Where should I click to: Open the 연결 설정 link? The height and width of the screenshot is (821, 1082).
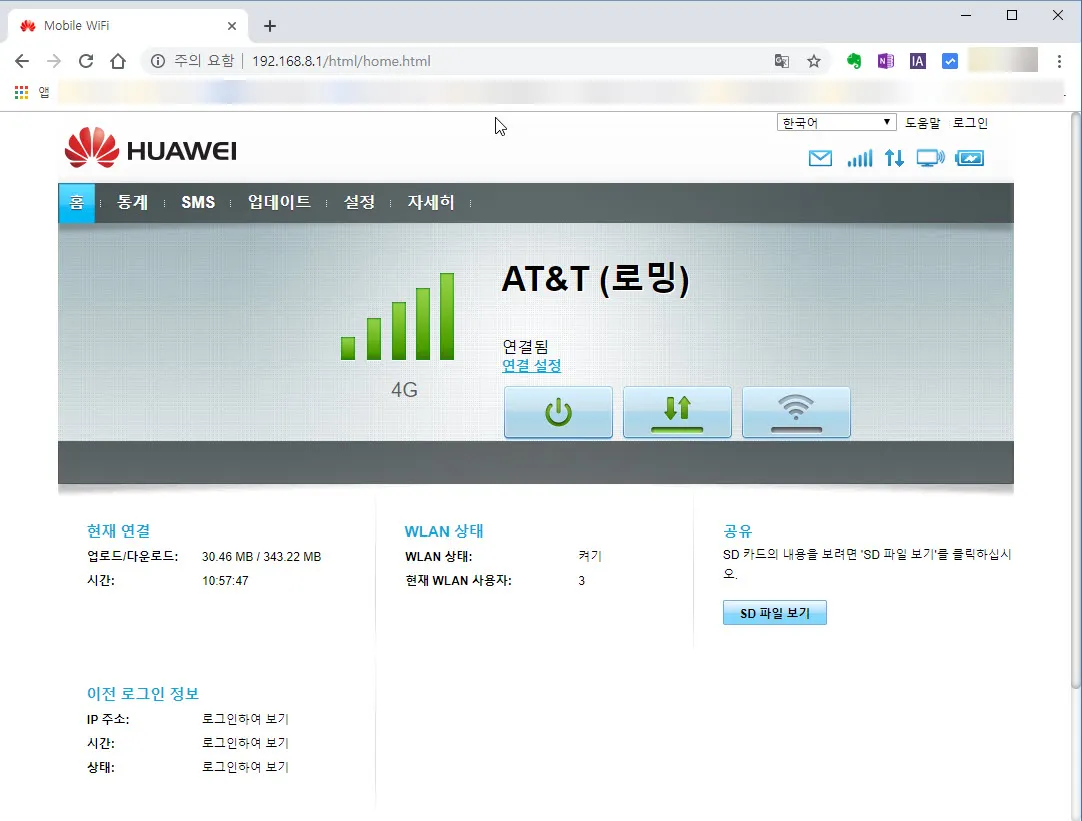(531, 366)
